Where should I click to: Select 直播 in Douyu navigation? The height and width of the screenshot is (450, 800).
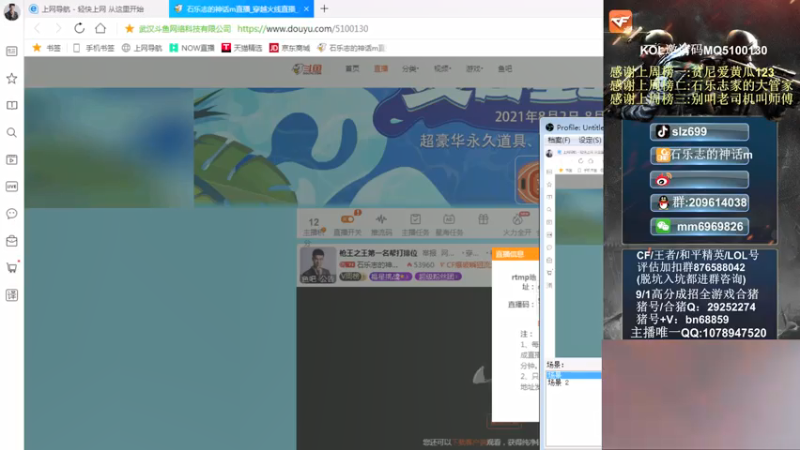click(381, 68)
